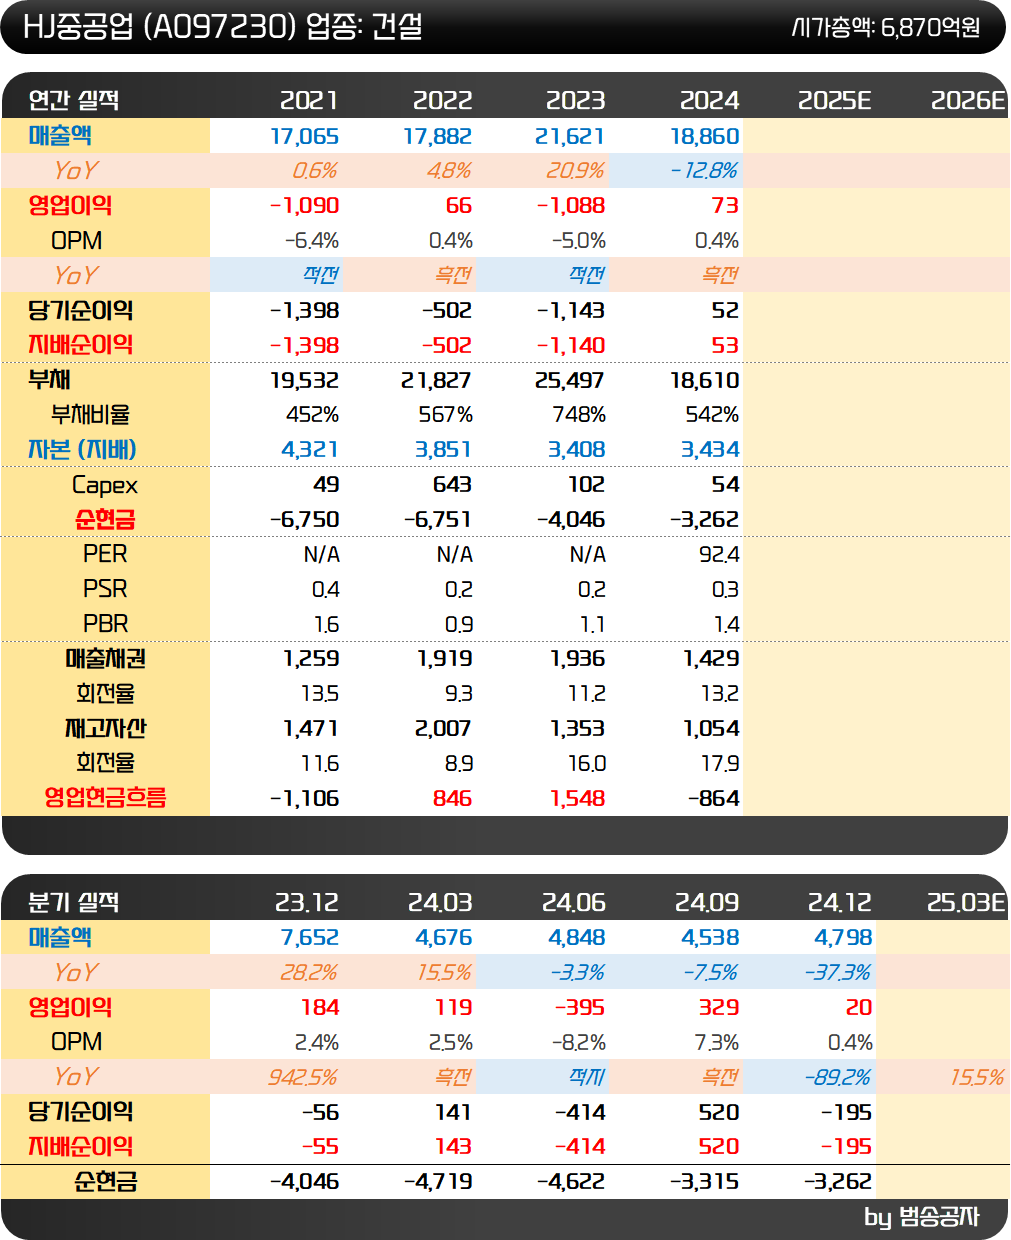1011x1240 pixels.
Task: Select the 2023 매출액 value 21,621
Action: [571, 136]
